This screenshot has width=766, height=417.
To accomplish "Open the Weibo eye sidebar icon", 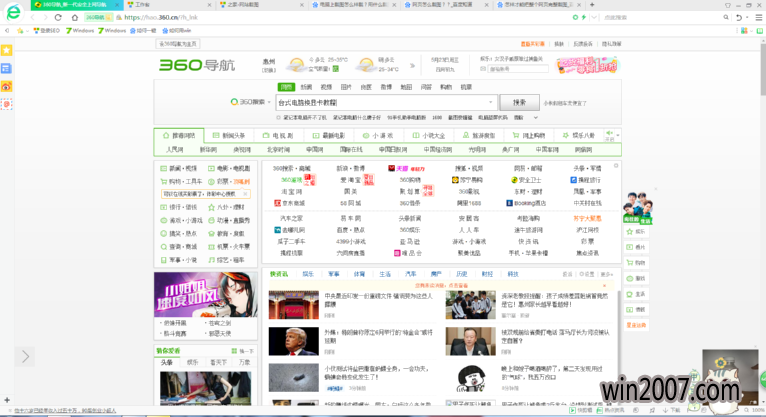I will pos(6,86).
